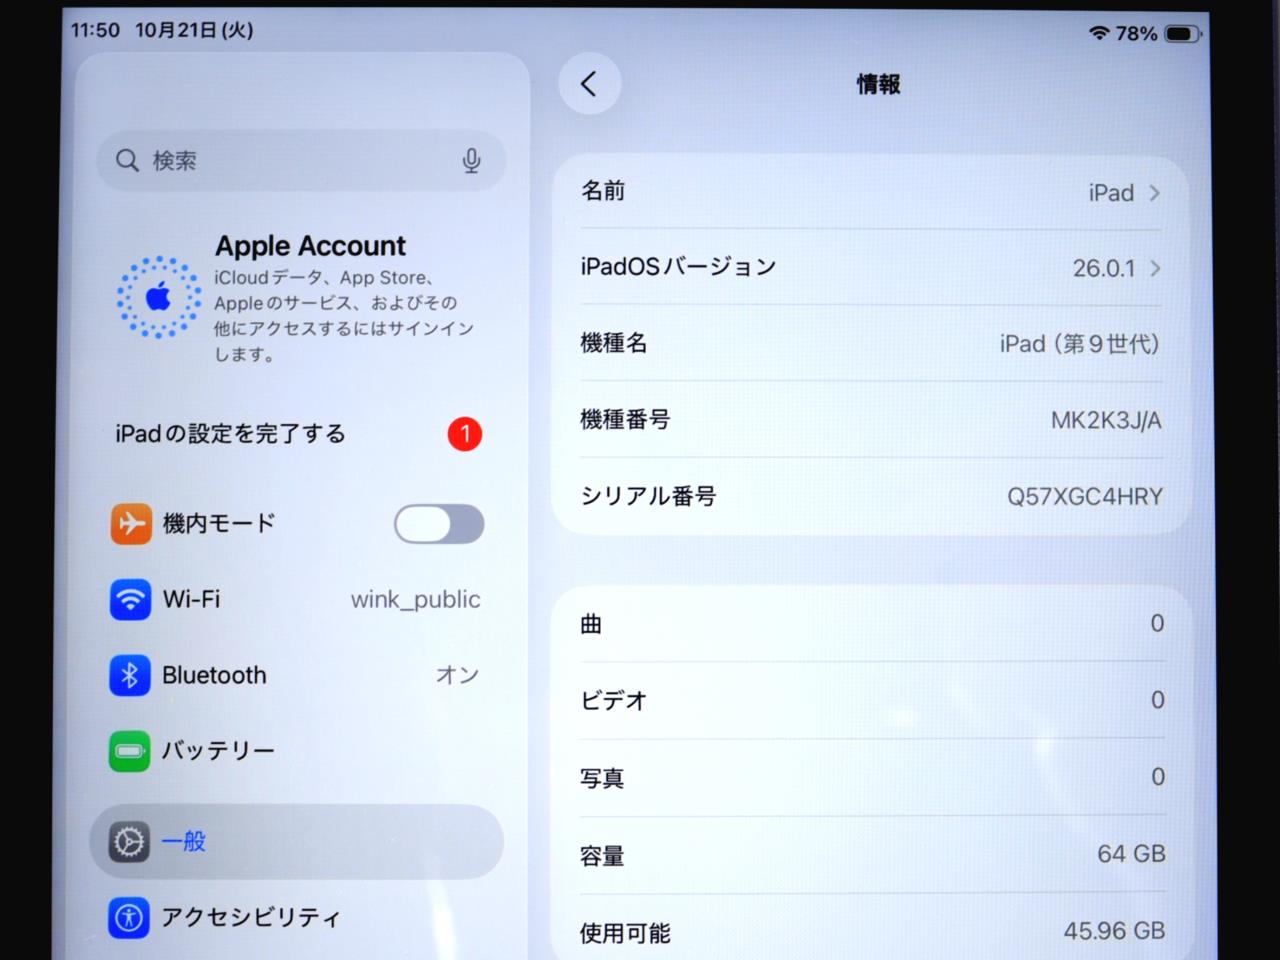Tap iPadの設定を完了する link

[x=231, y=434]
